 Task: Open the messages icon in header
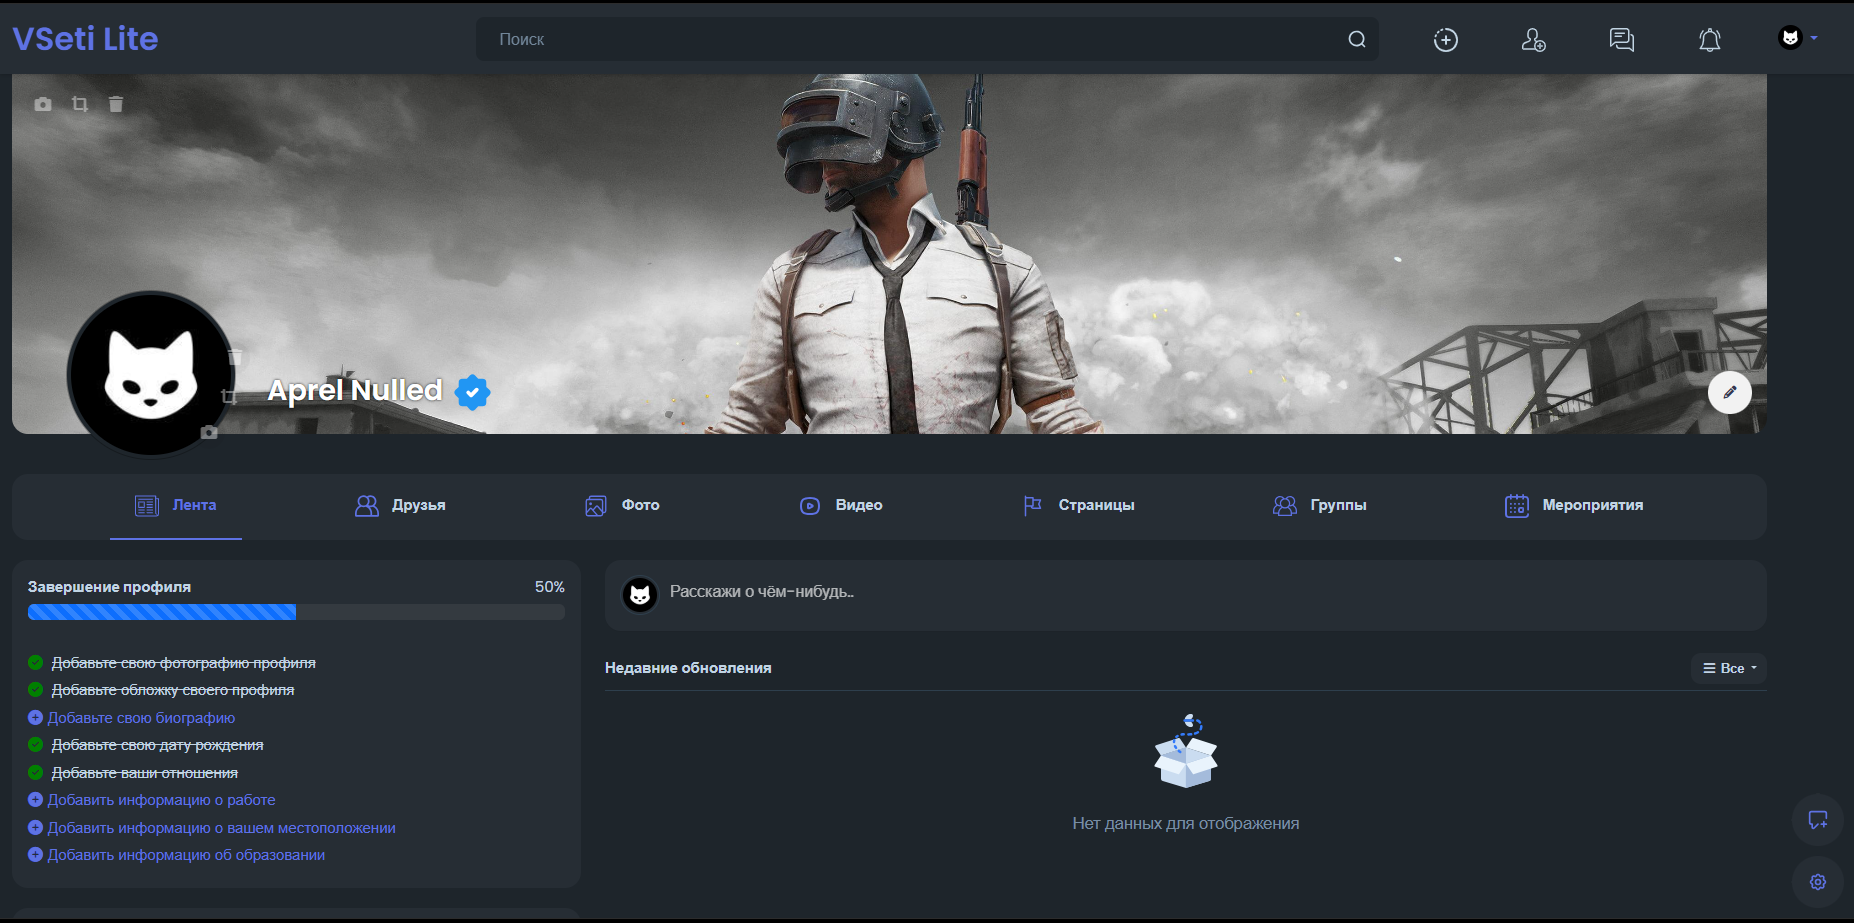(x=1621, y=39)
